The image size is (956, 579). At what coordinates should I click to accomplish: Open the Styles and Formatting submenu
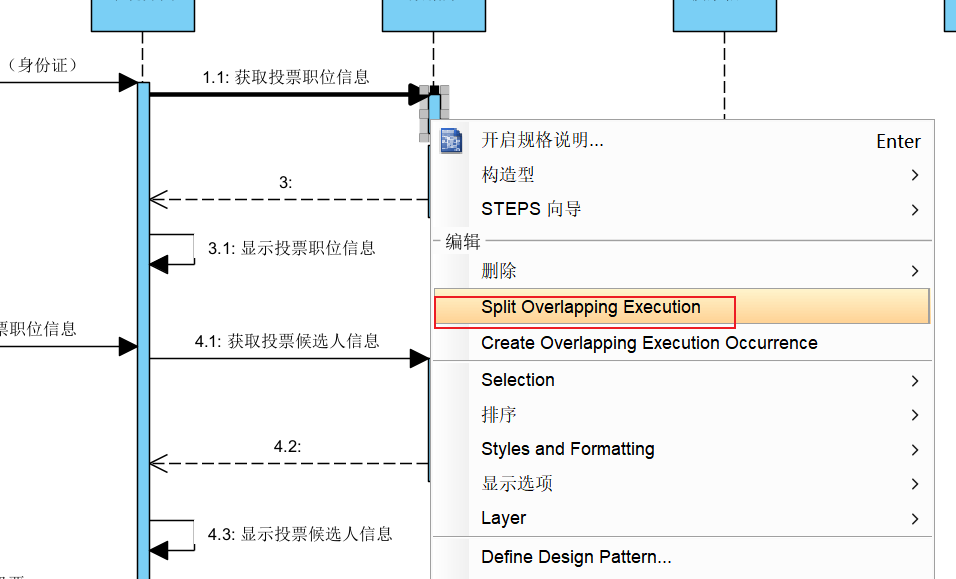(683, 449)
